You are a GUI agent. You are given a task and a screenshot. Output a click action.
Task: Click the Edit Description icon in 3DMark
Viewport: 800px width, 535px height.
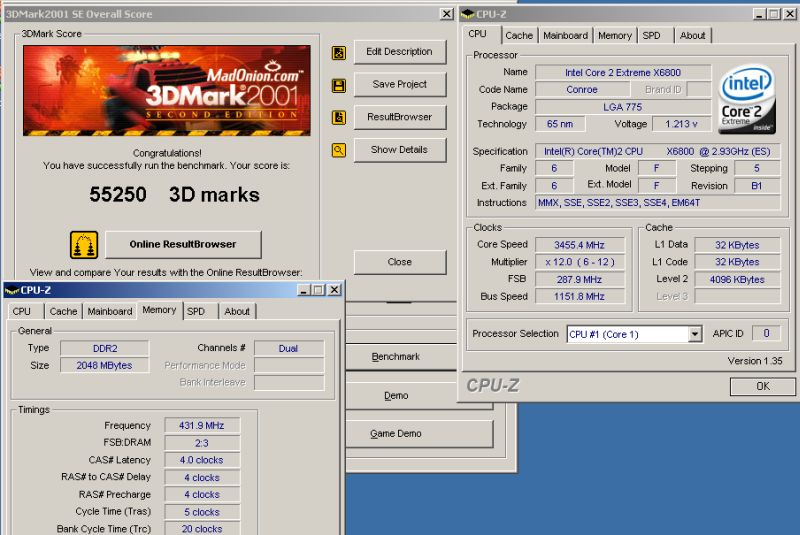coord(339,53)
